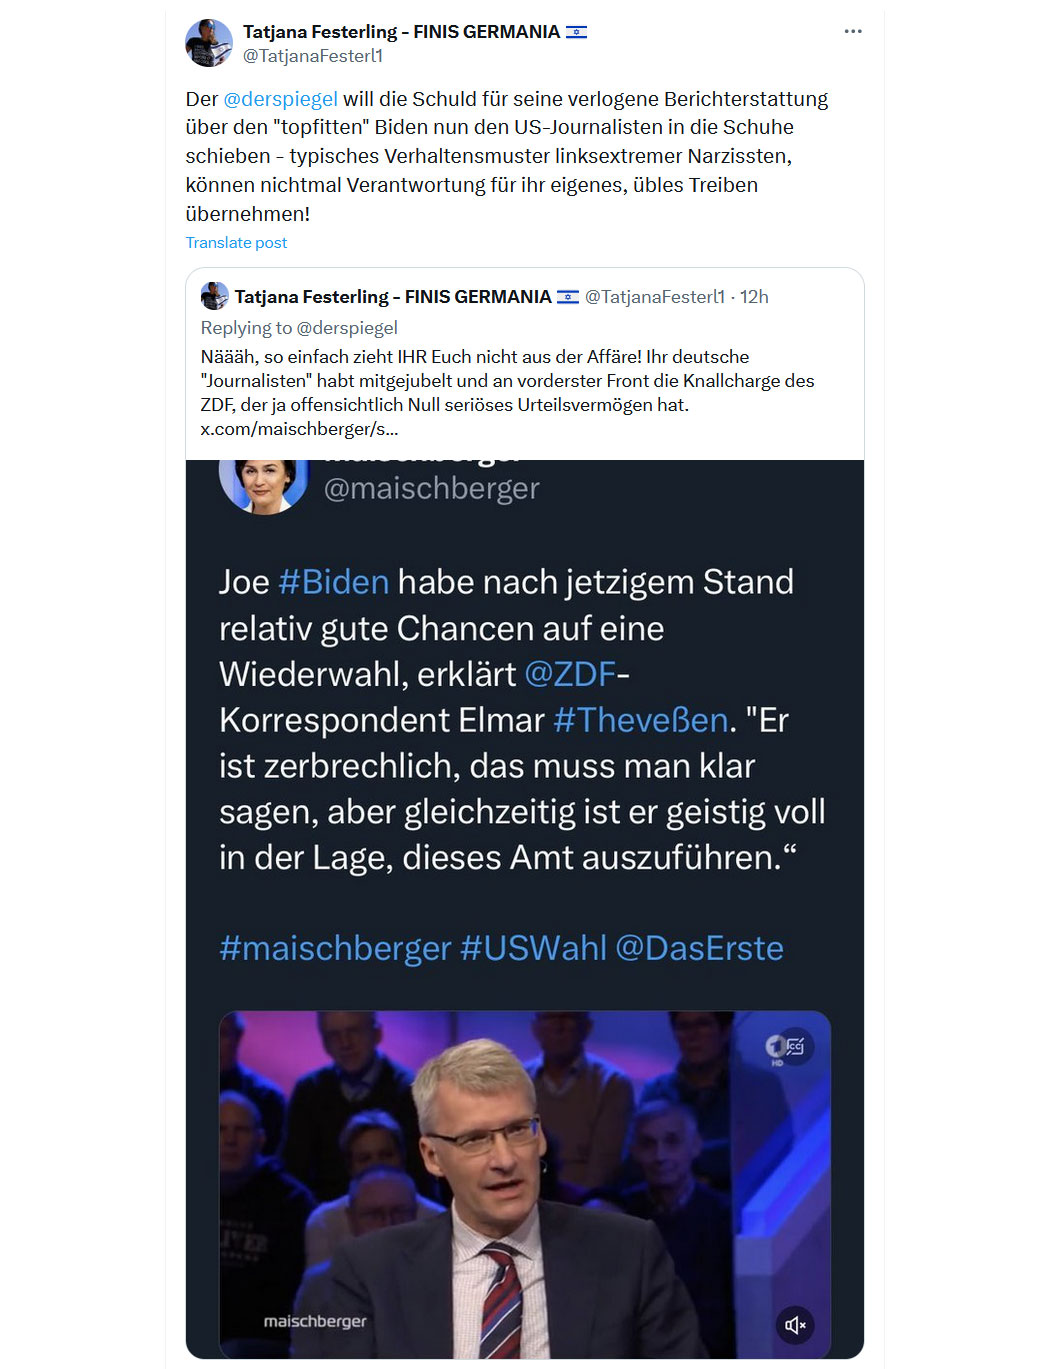The image size is (1050, 1369).
Task: Open the three-dot more options menu
Action: (852, 32)
